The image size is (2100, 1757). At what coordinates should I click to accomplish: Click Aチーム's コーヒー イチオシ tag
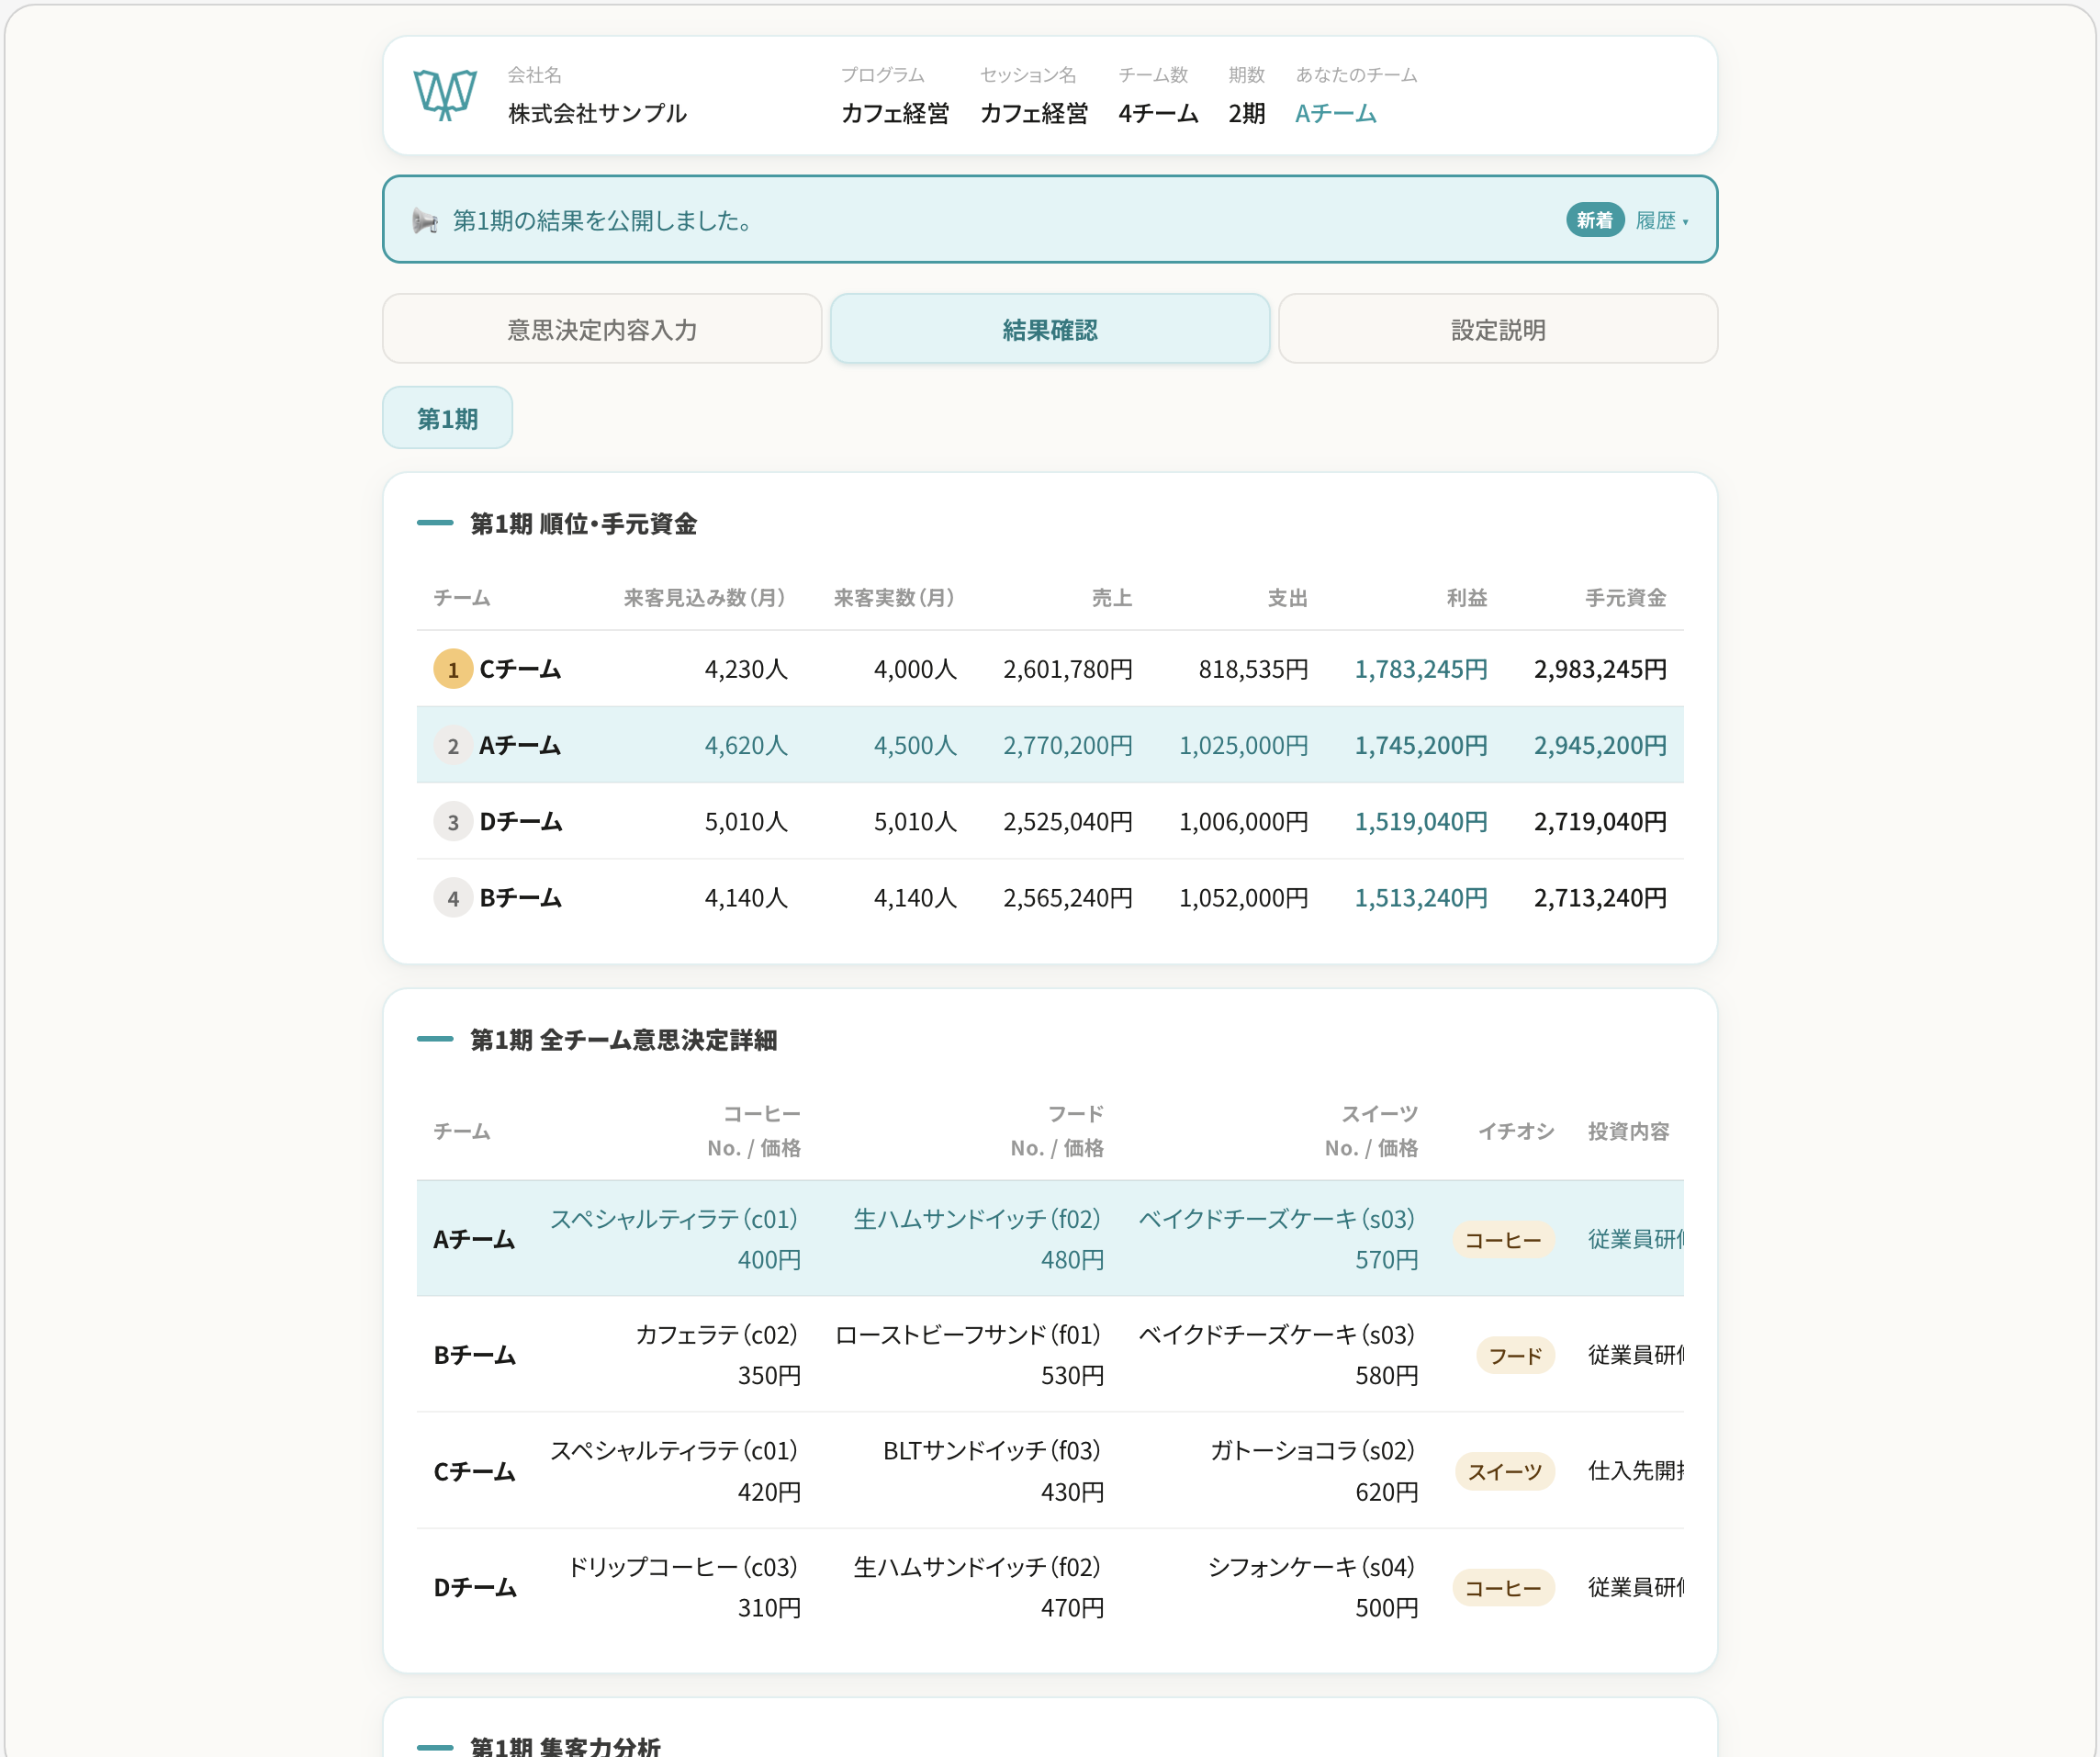(x=1503, y=1240)
